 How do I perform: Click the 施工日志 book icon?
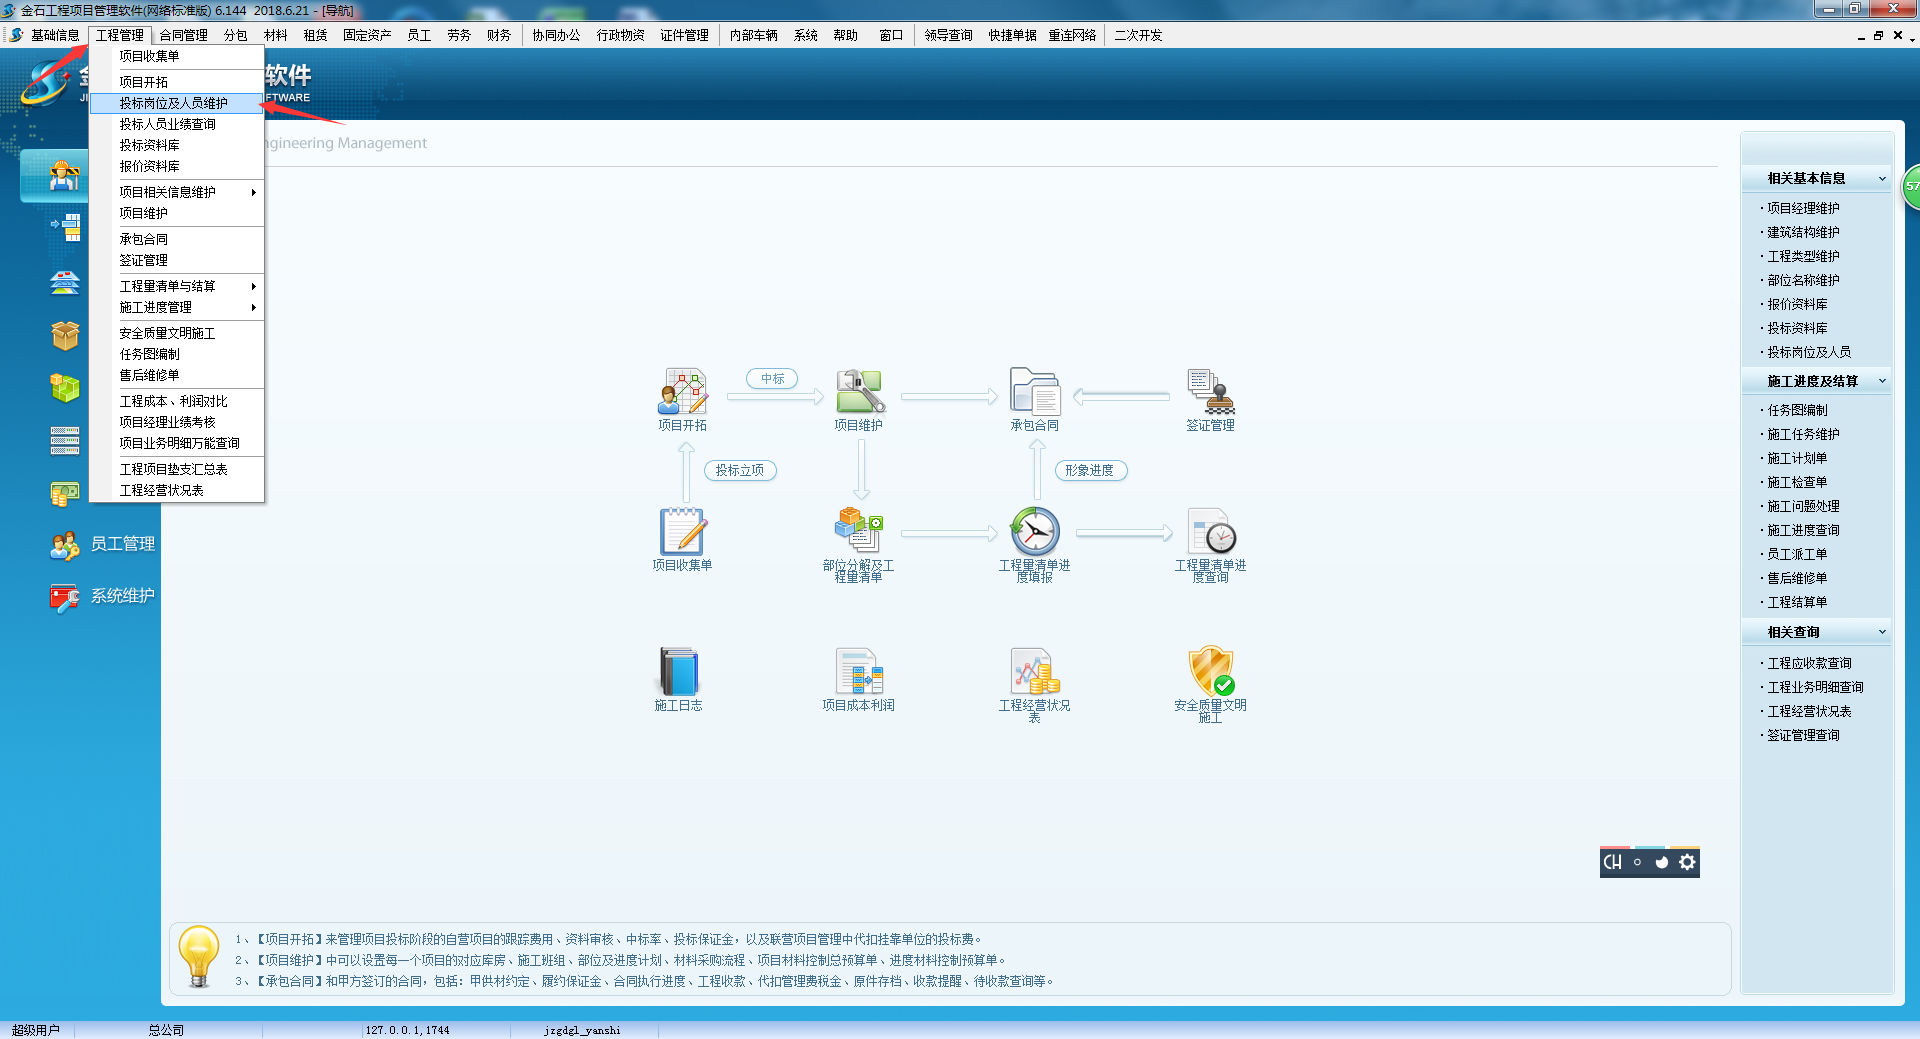(679, 672)
